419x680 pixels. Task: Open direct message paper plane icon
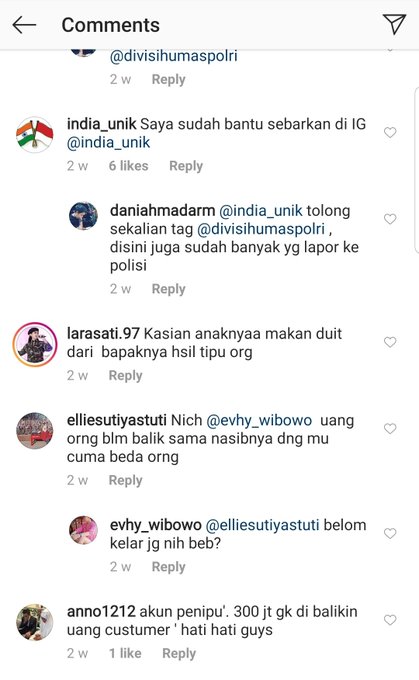click(x=394, y=24)
